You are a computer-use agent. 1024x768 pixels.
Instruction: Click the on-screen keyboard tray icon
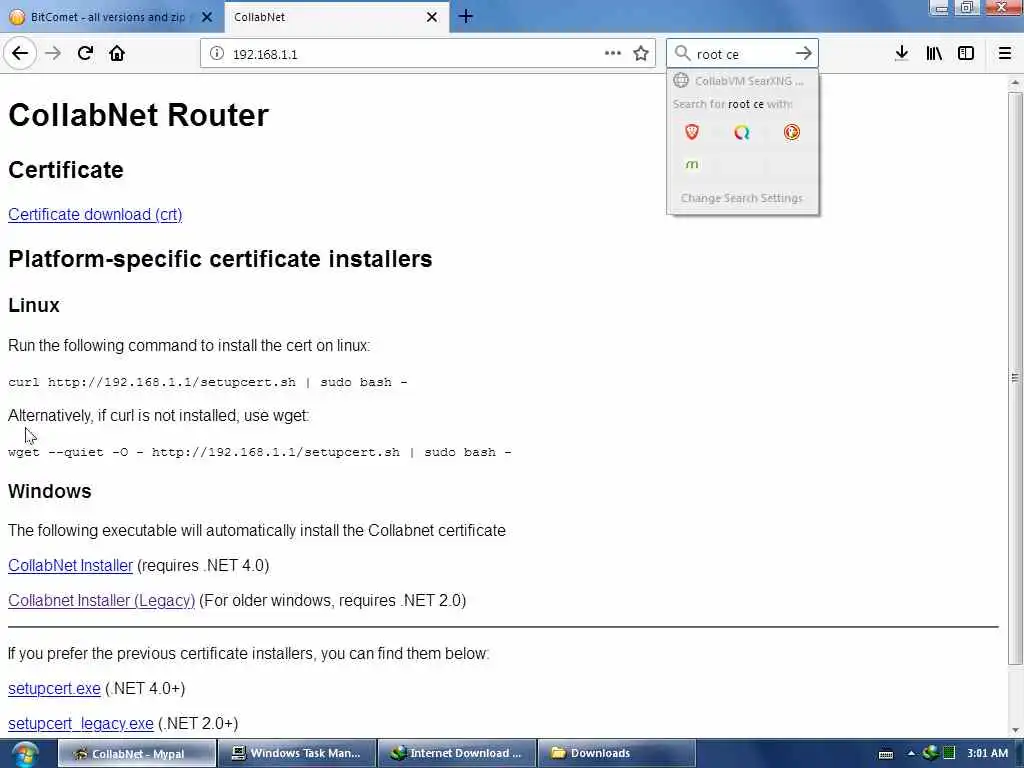coord(886,754)
